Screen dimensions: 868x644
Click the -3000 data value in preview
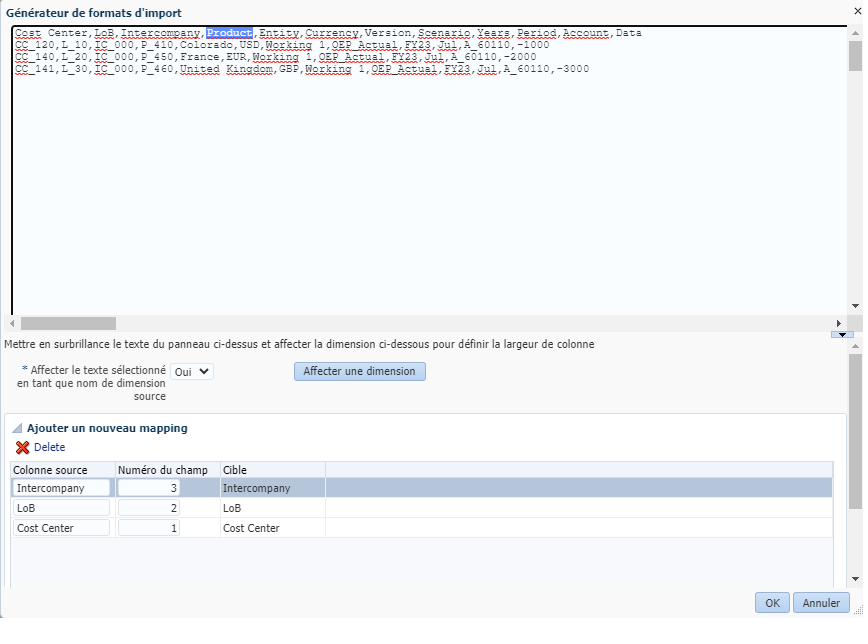point(572,69)
